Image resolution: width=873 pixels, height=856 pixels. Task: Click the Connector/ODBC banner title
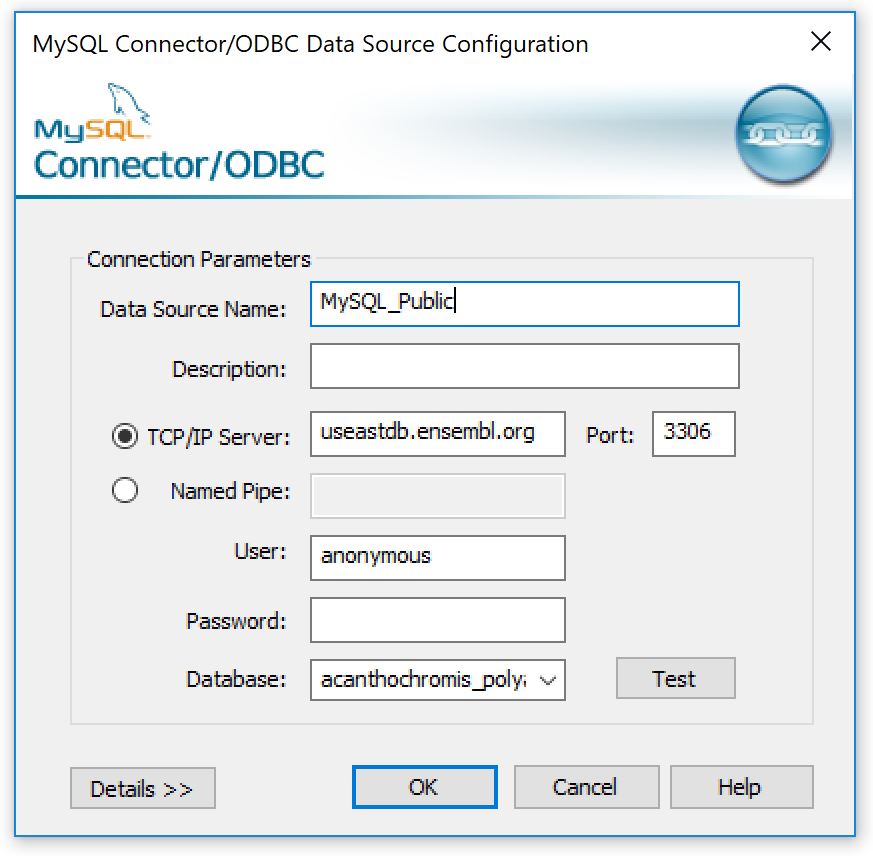pos(179,165)
